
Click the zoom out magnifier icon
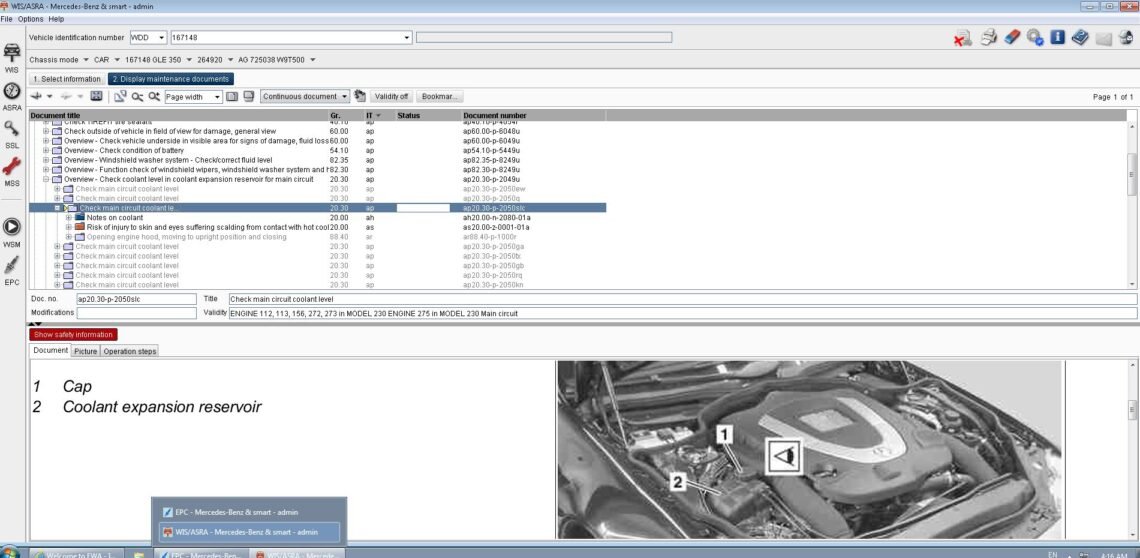[x=137, y=96]
